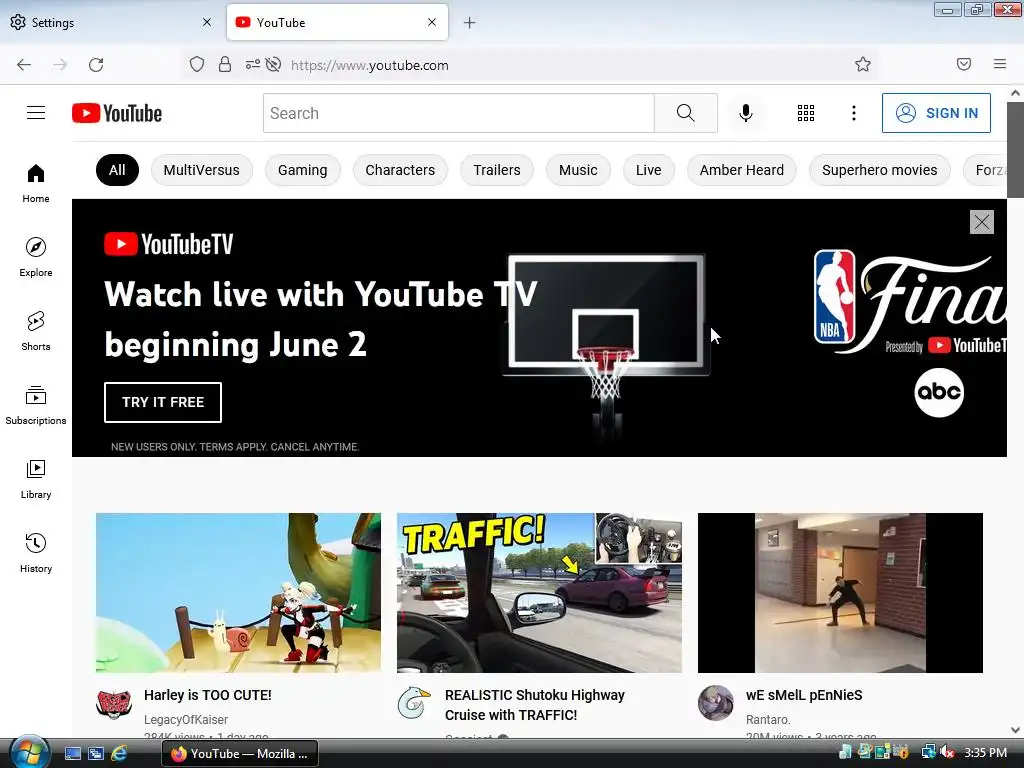Image resolution: width=1024 pixels, height=768 pixels.
Task: Select the Live filter chip
Action: point(648,170)
